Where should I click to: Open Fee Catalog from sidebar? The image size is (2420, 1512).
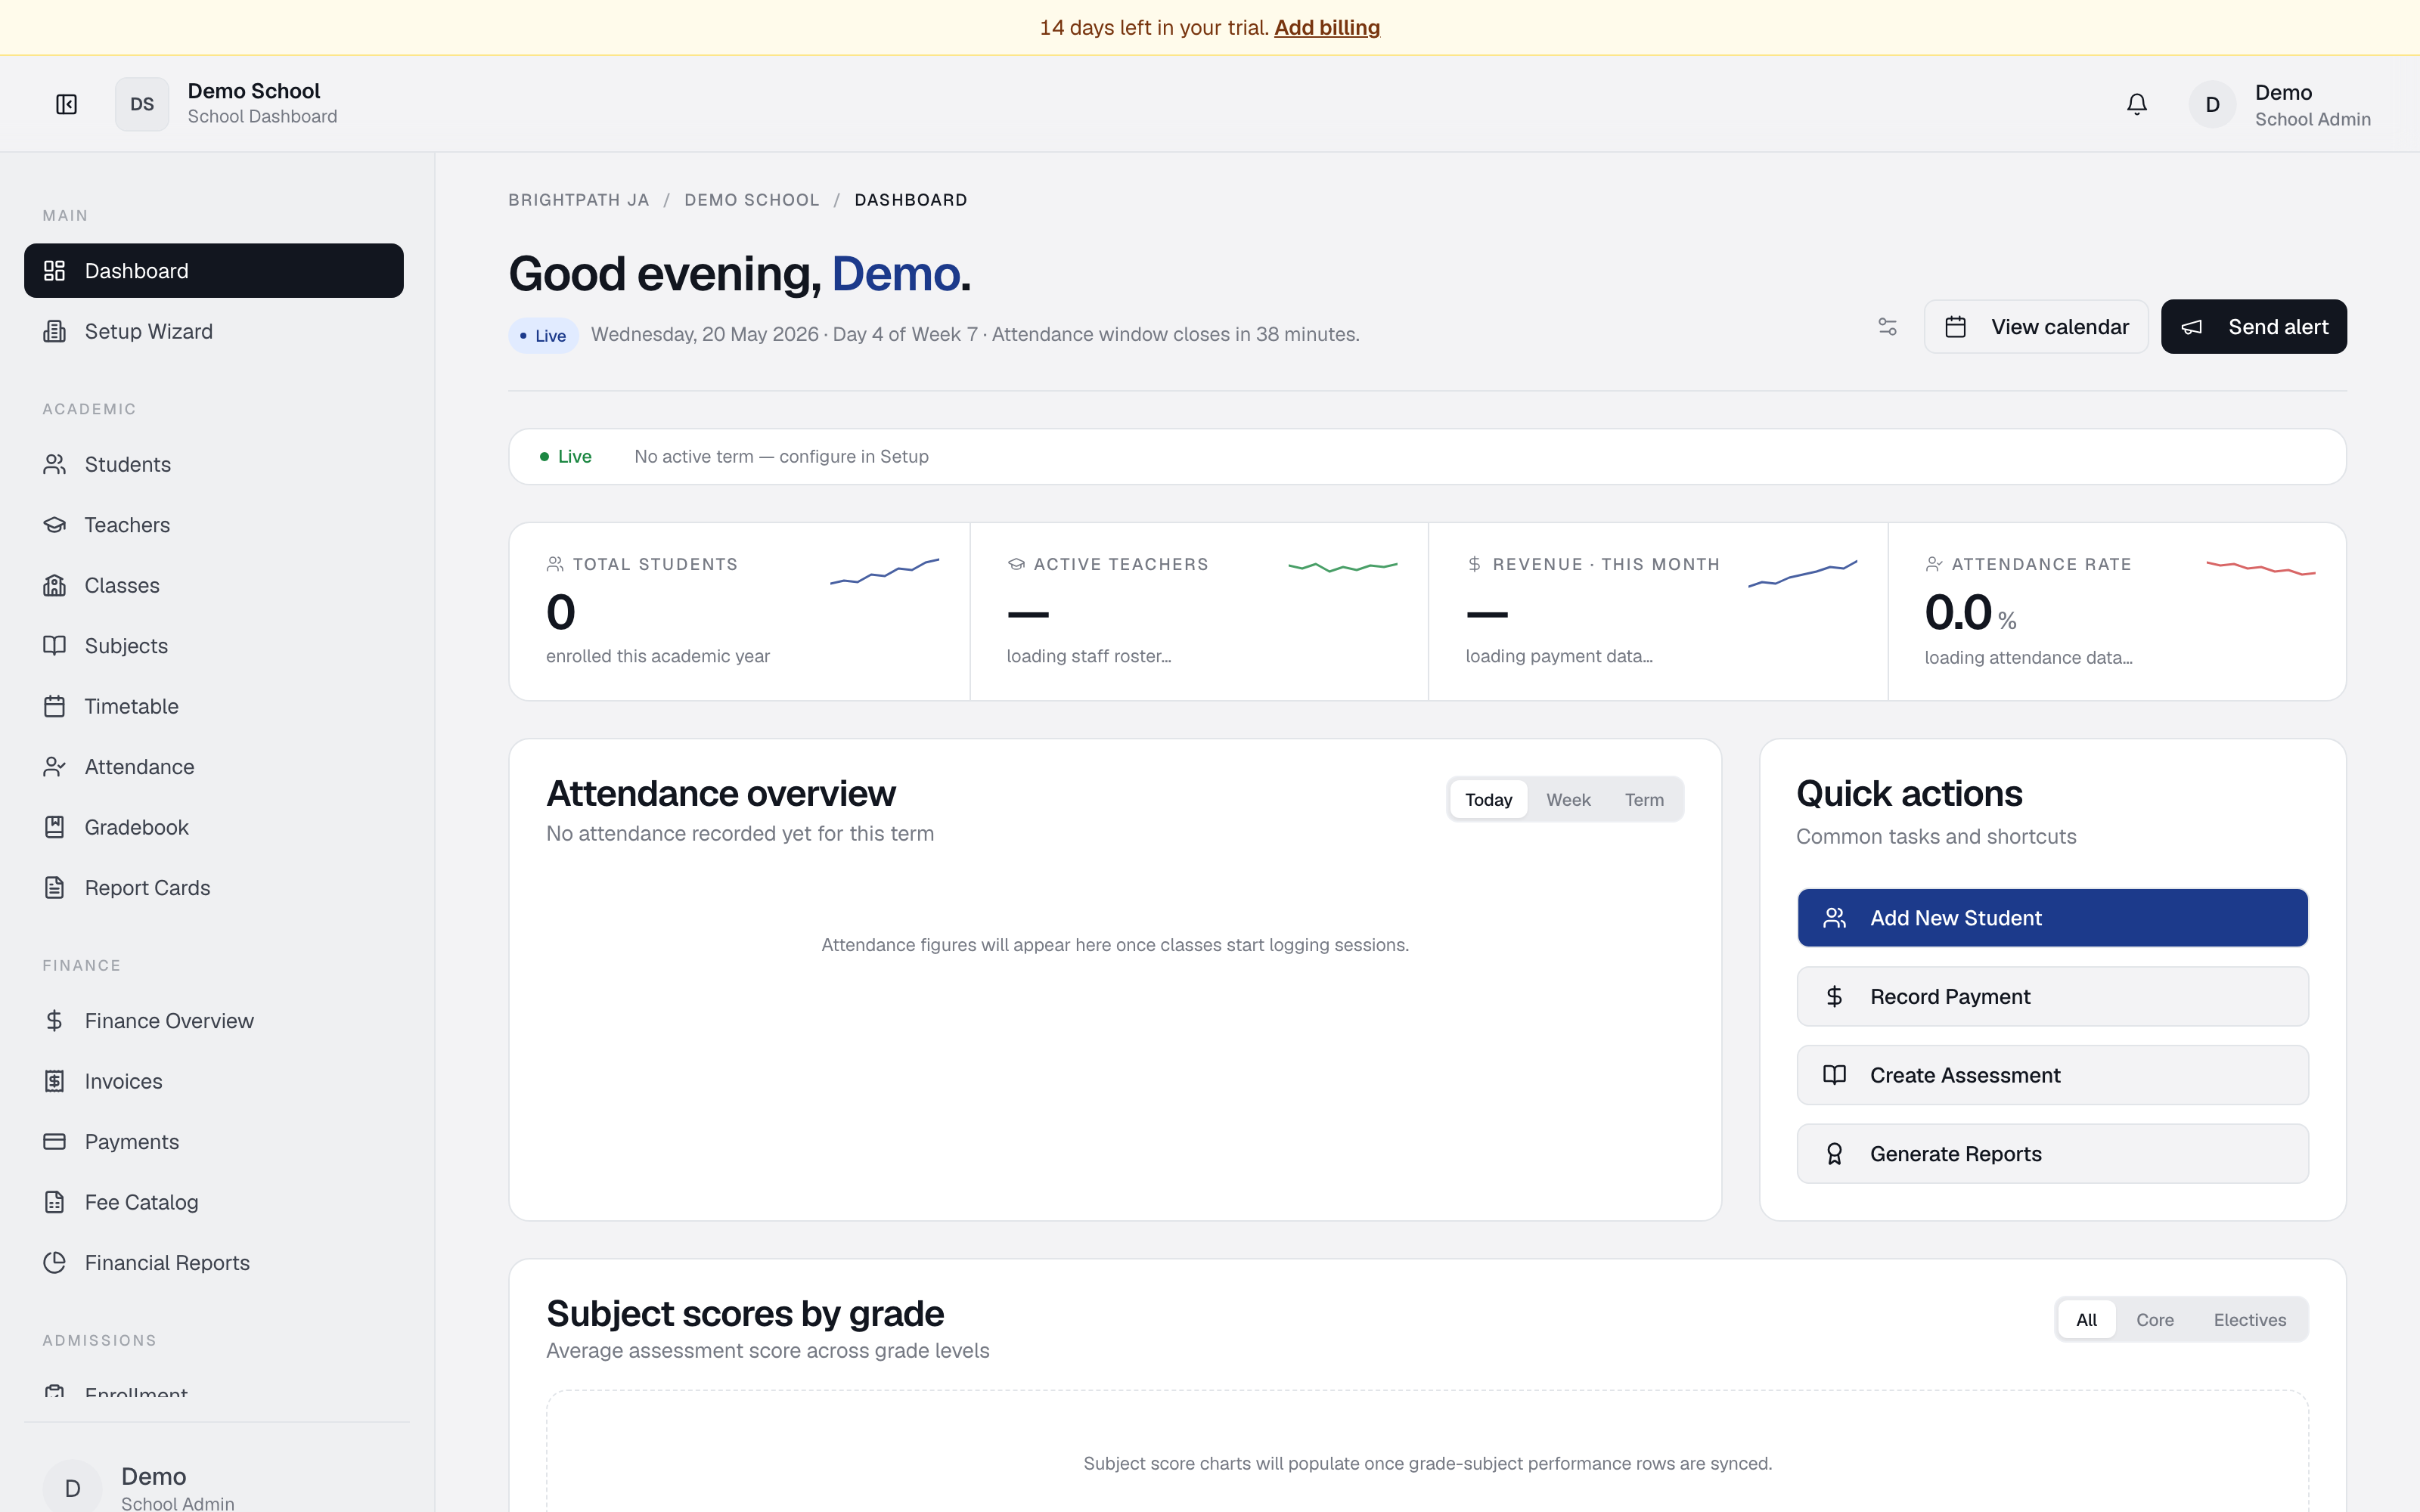214,1202
